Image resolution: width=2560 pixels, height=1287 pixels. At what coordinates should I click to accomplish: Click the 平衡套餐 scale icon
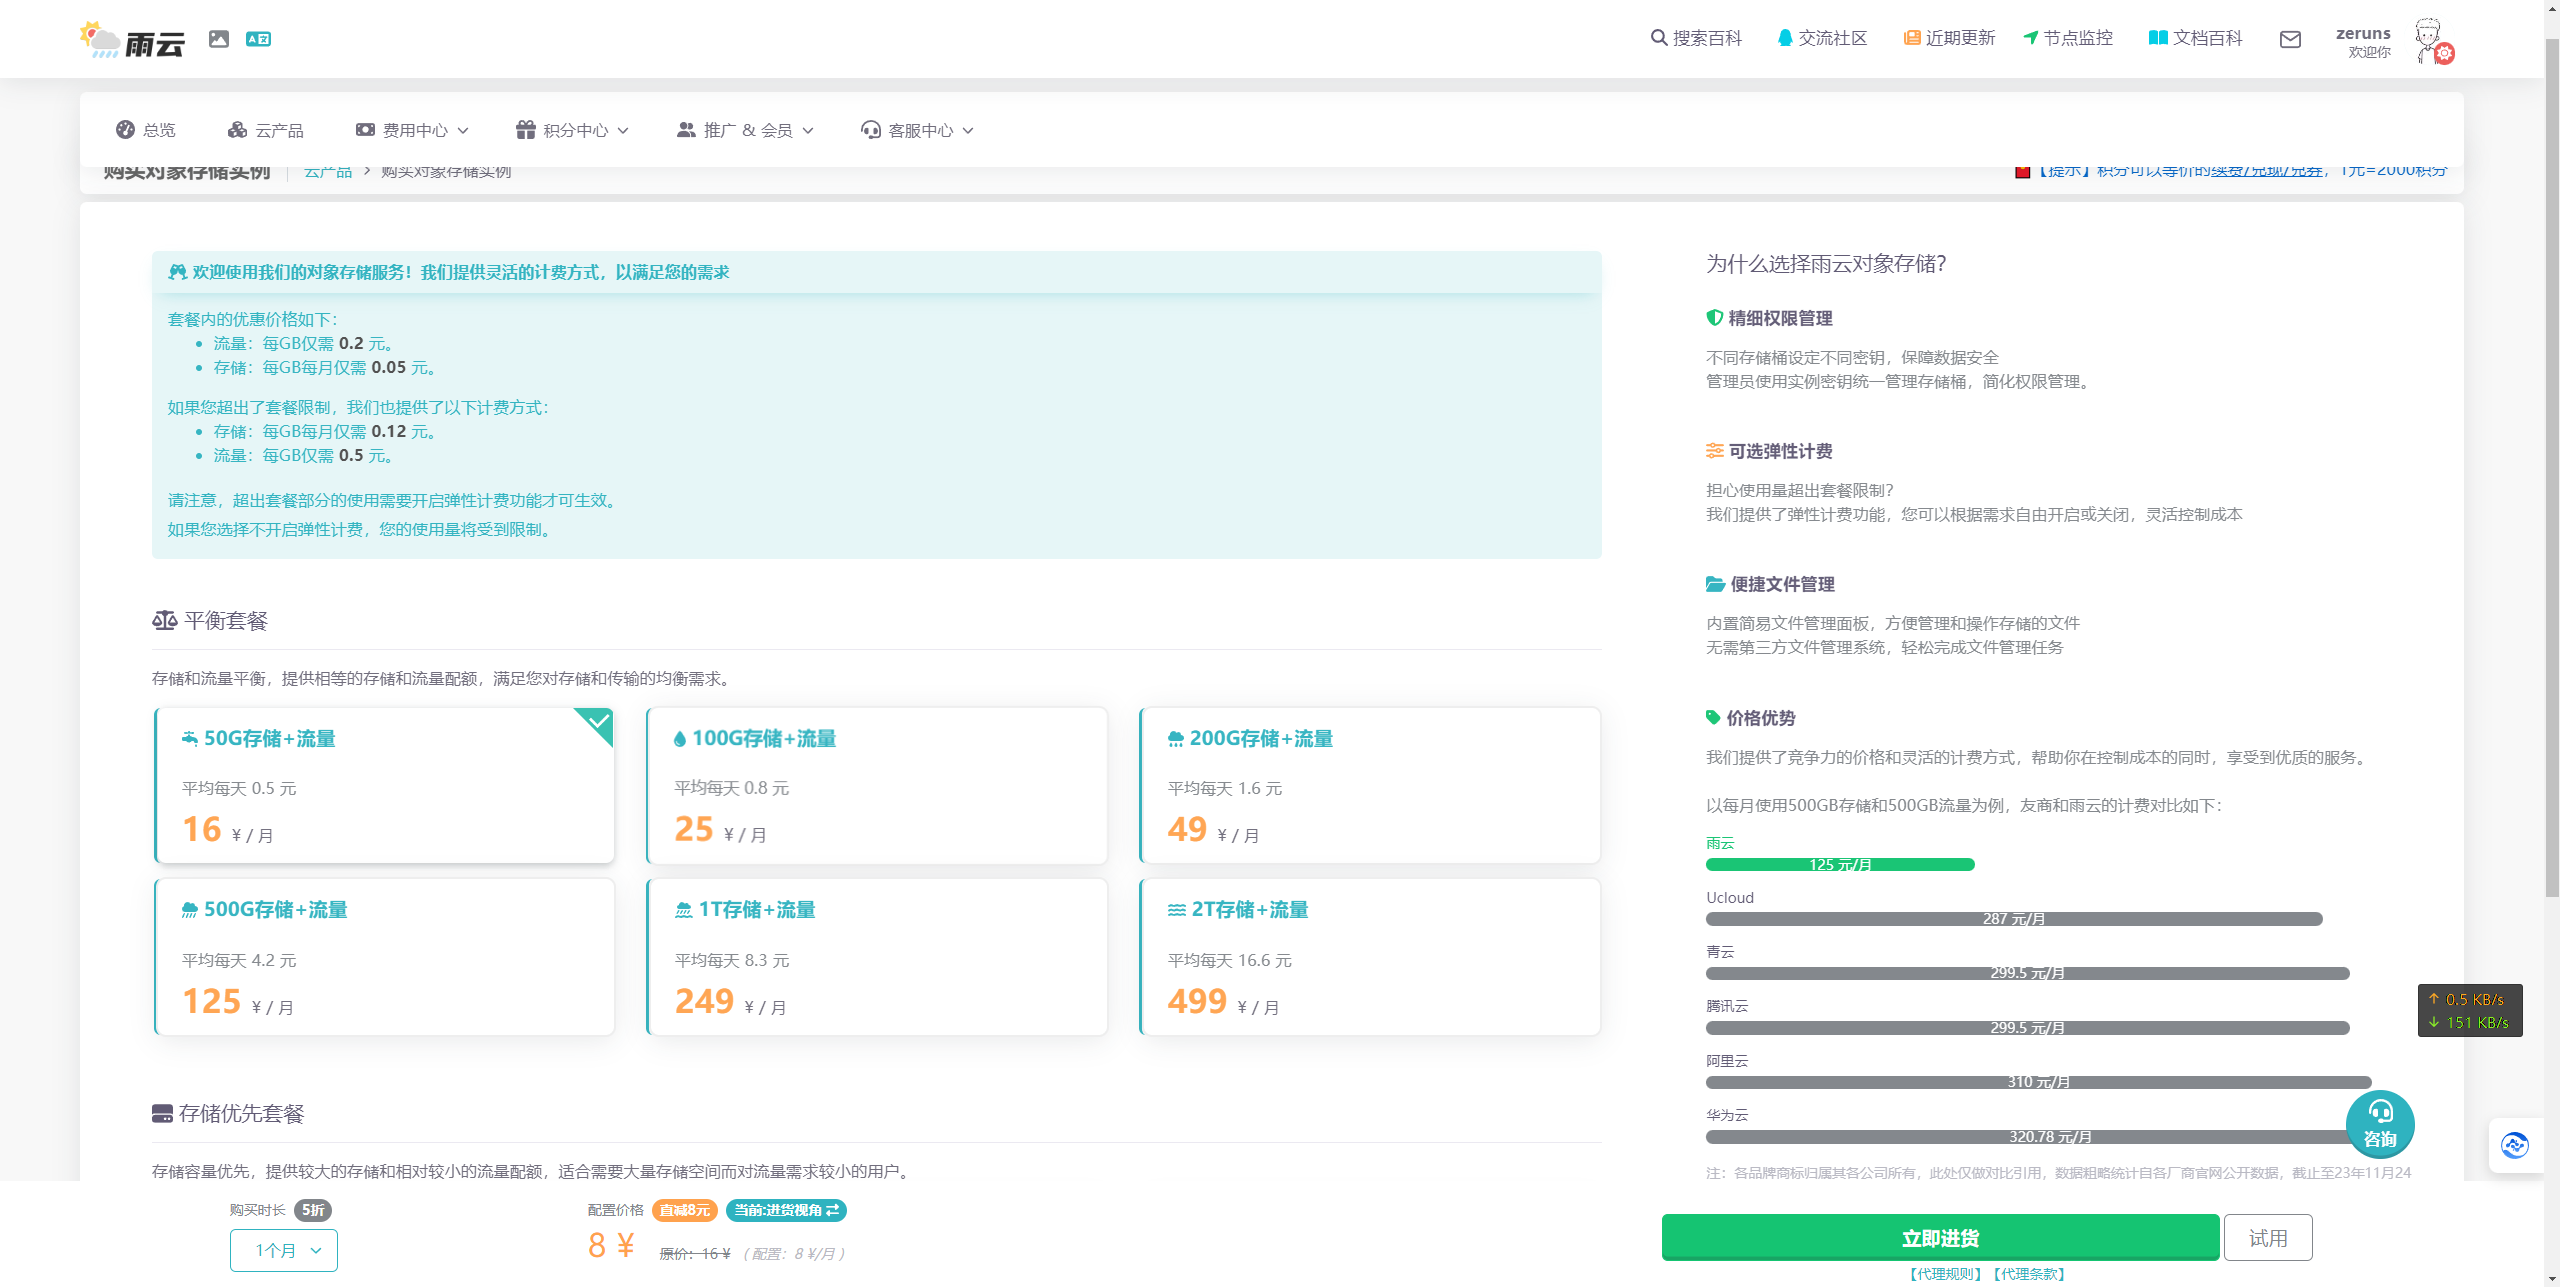tap(165, 621)
